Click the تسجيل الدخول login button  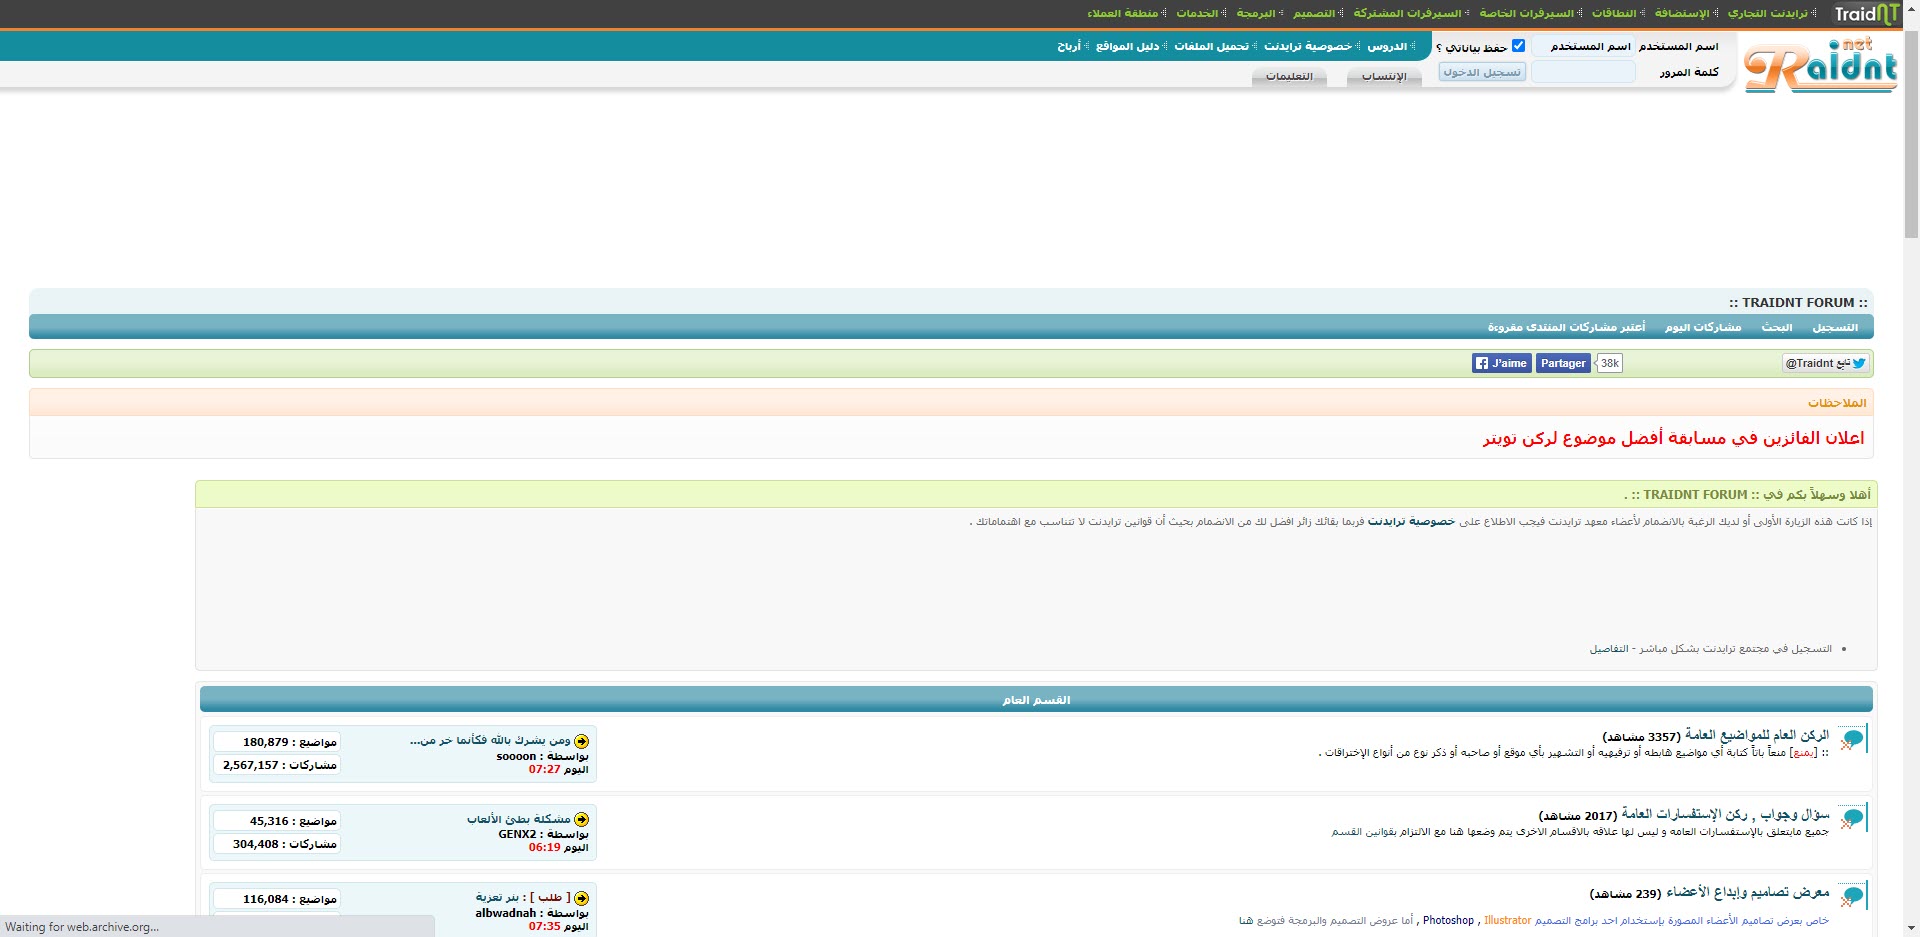[x=1481, y=71]
